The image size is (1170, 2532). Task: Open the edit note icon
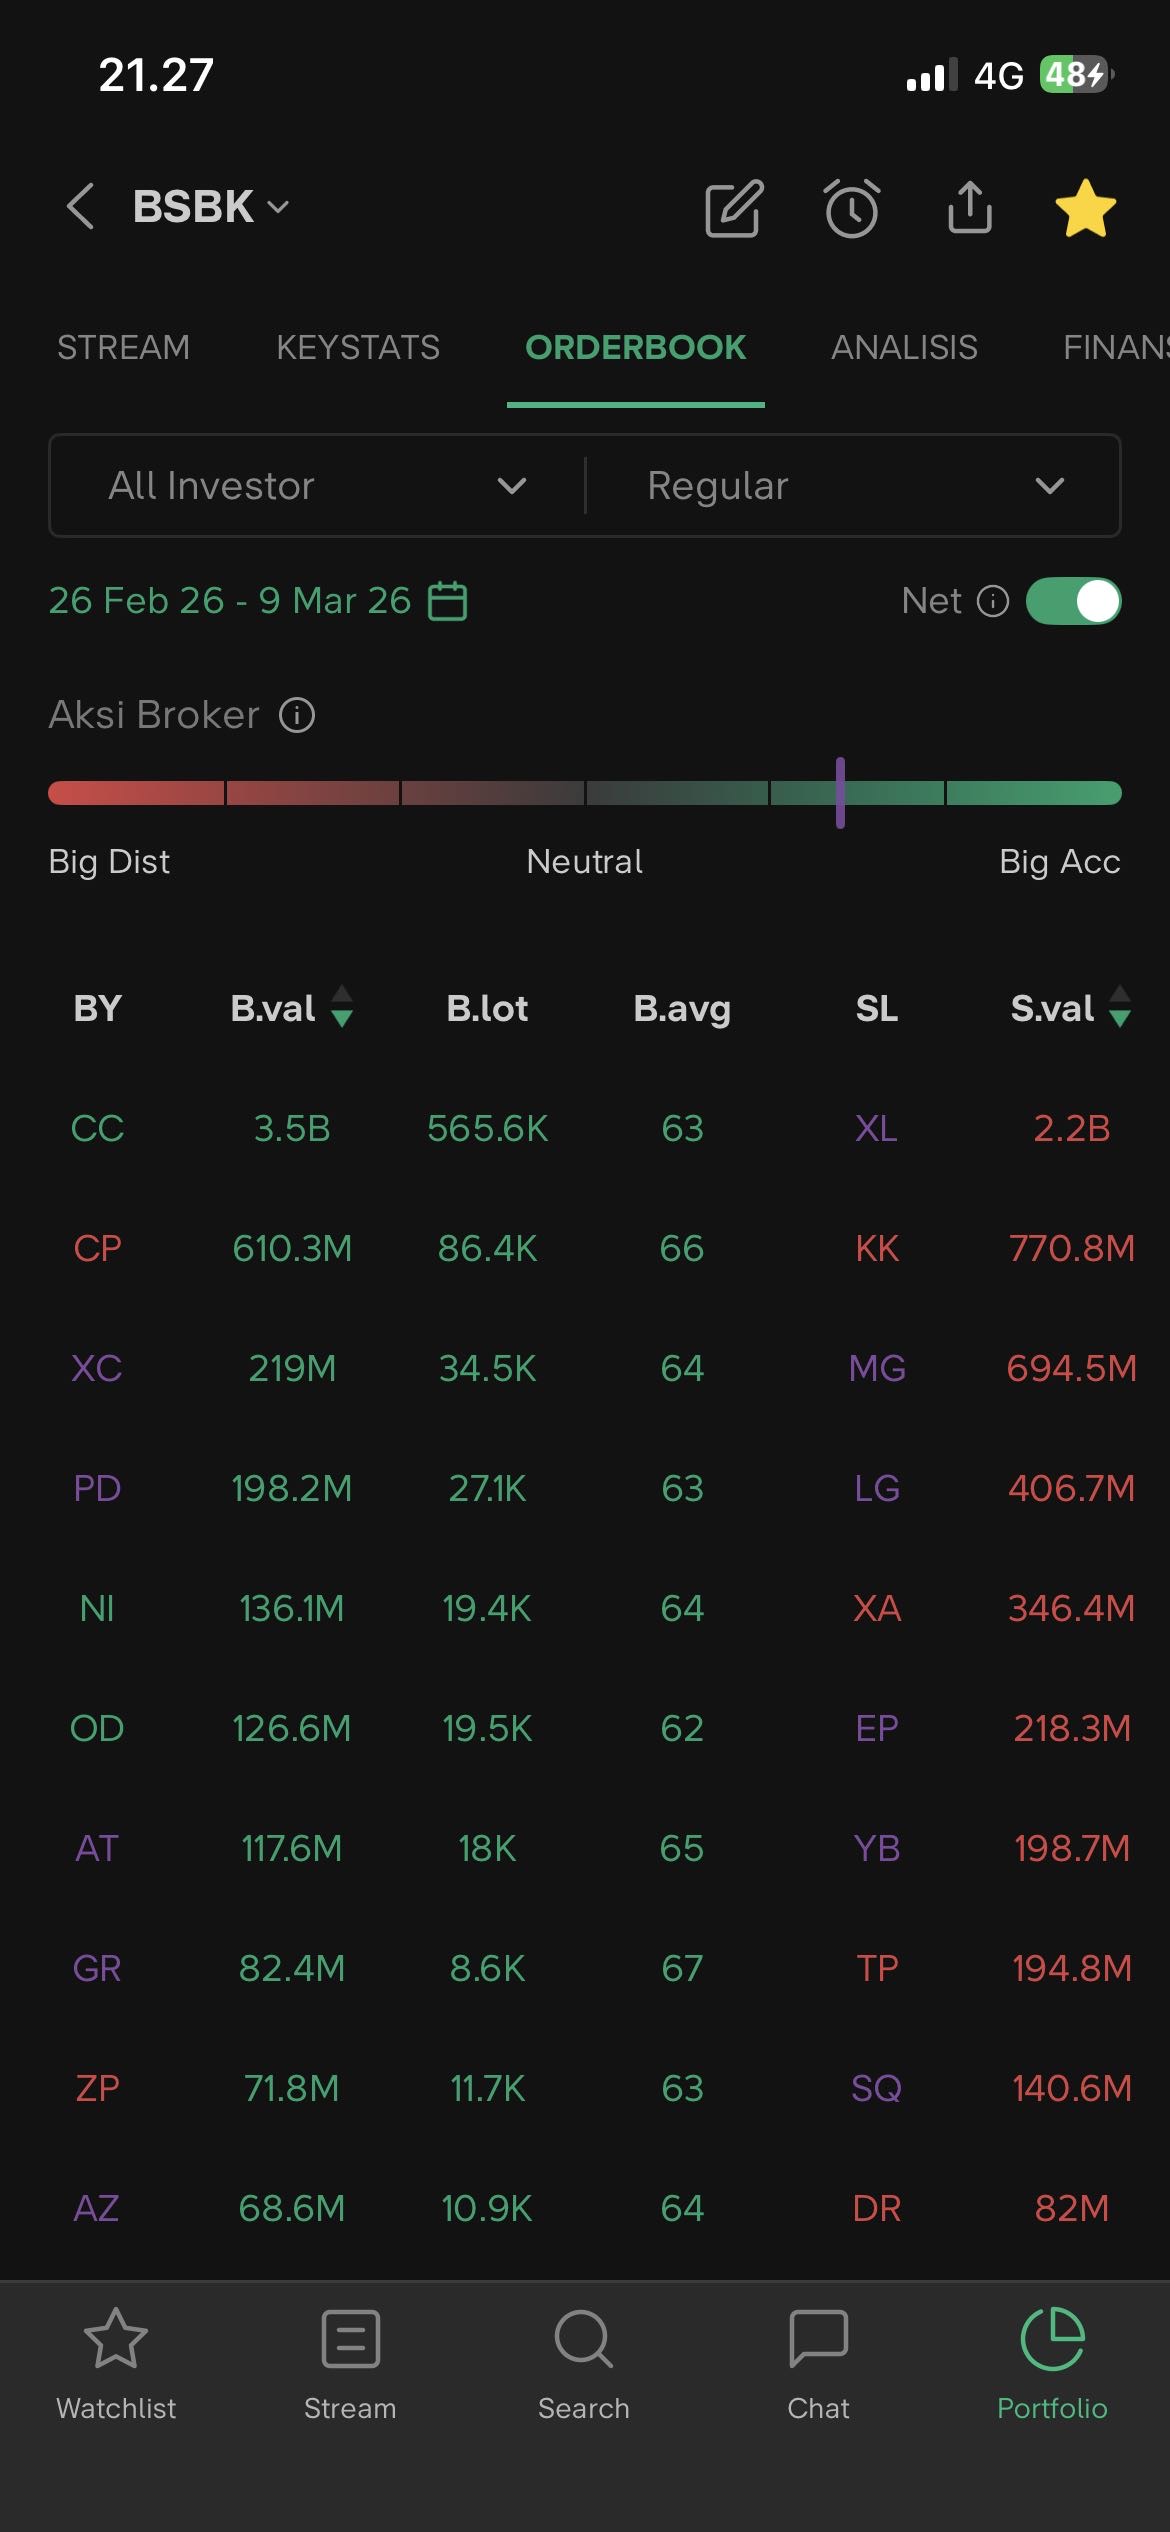[734, 209]
